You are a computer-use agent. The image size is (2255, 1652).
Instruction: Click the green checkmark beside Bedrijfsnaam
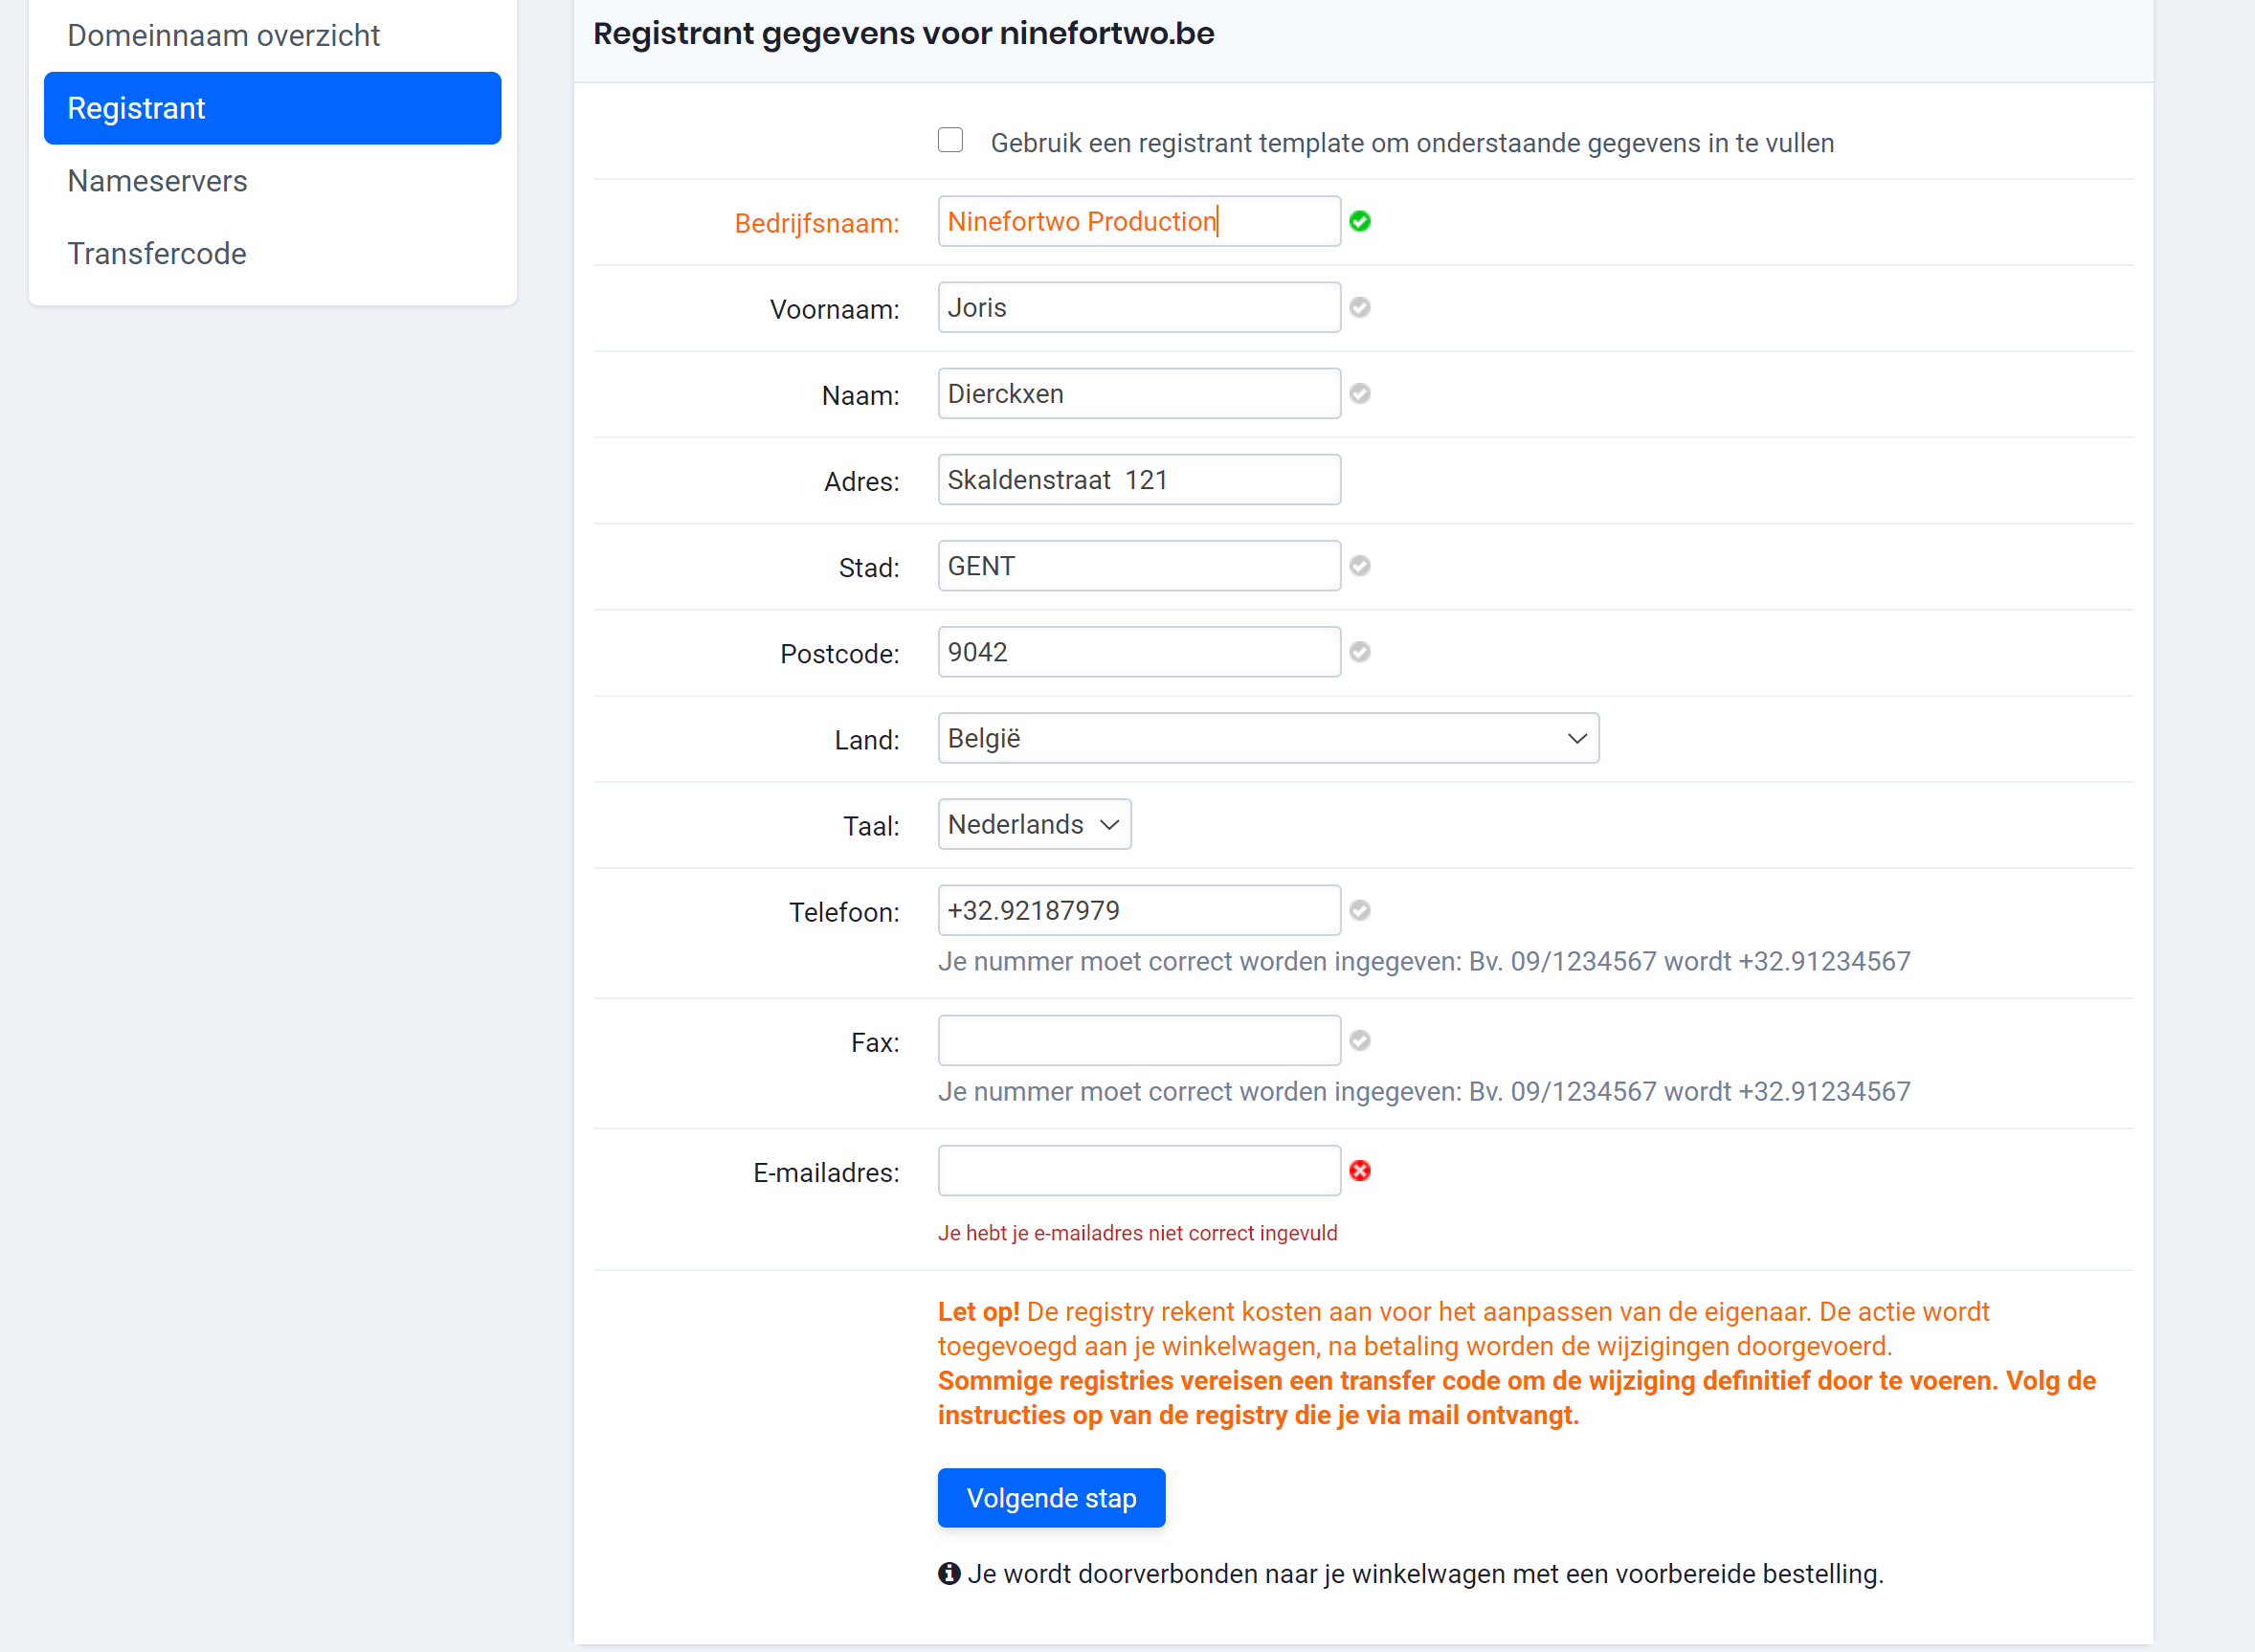click(1361, 221)
